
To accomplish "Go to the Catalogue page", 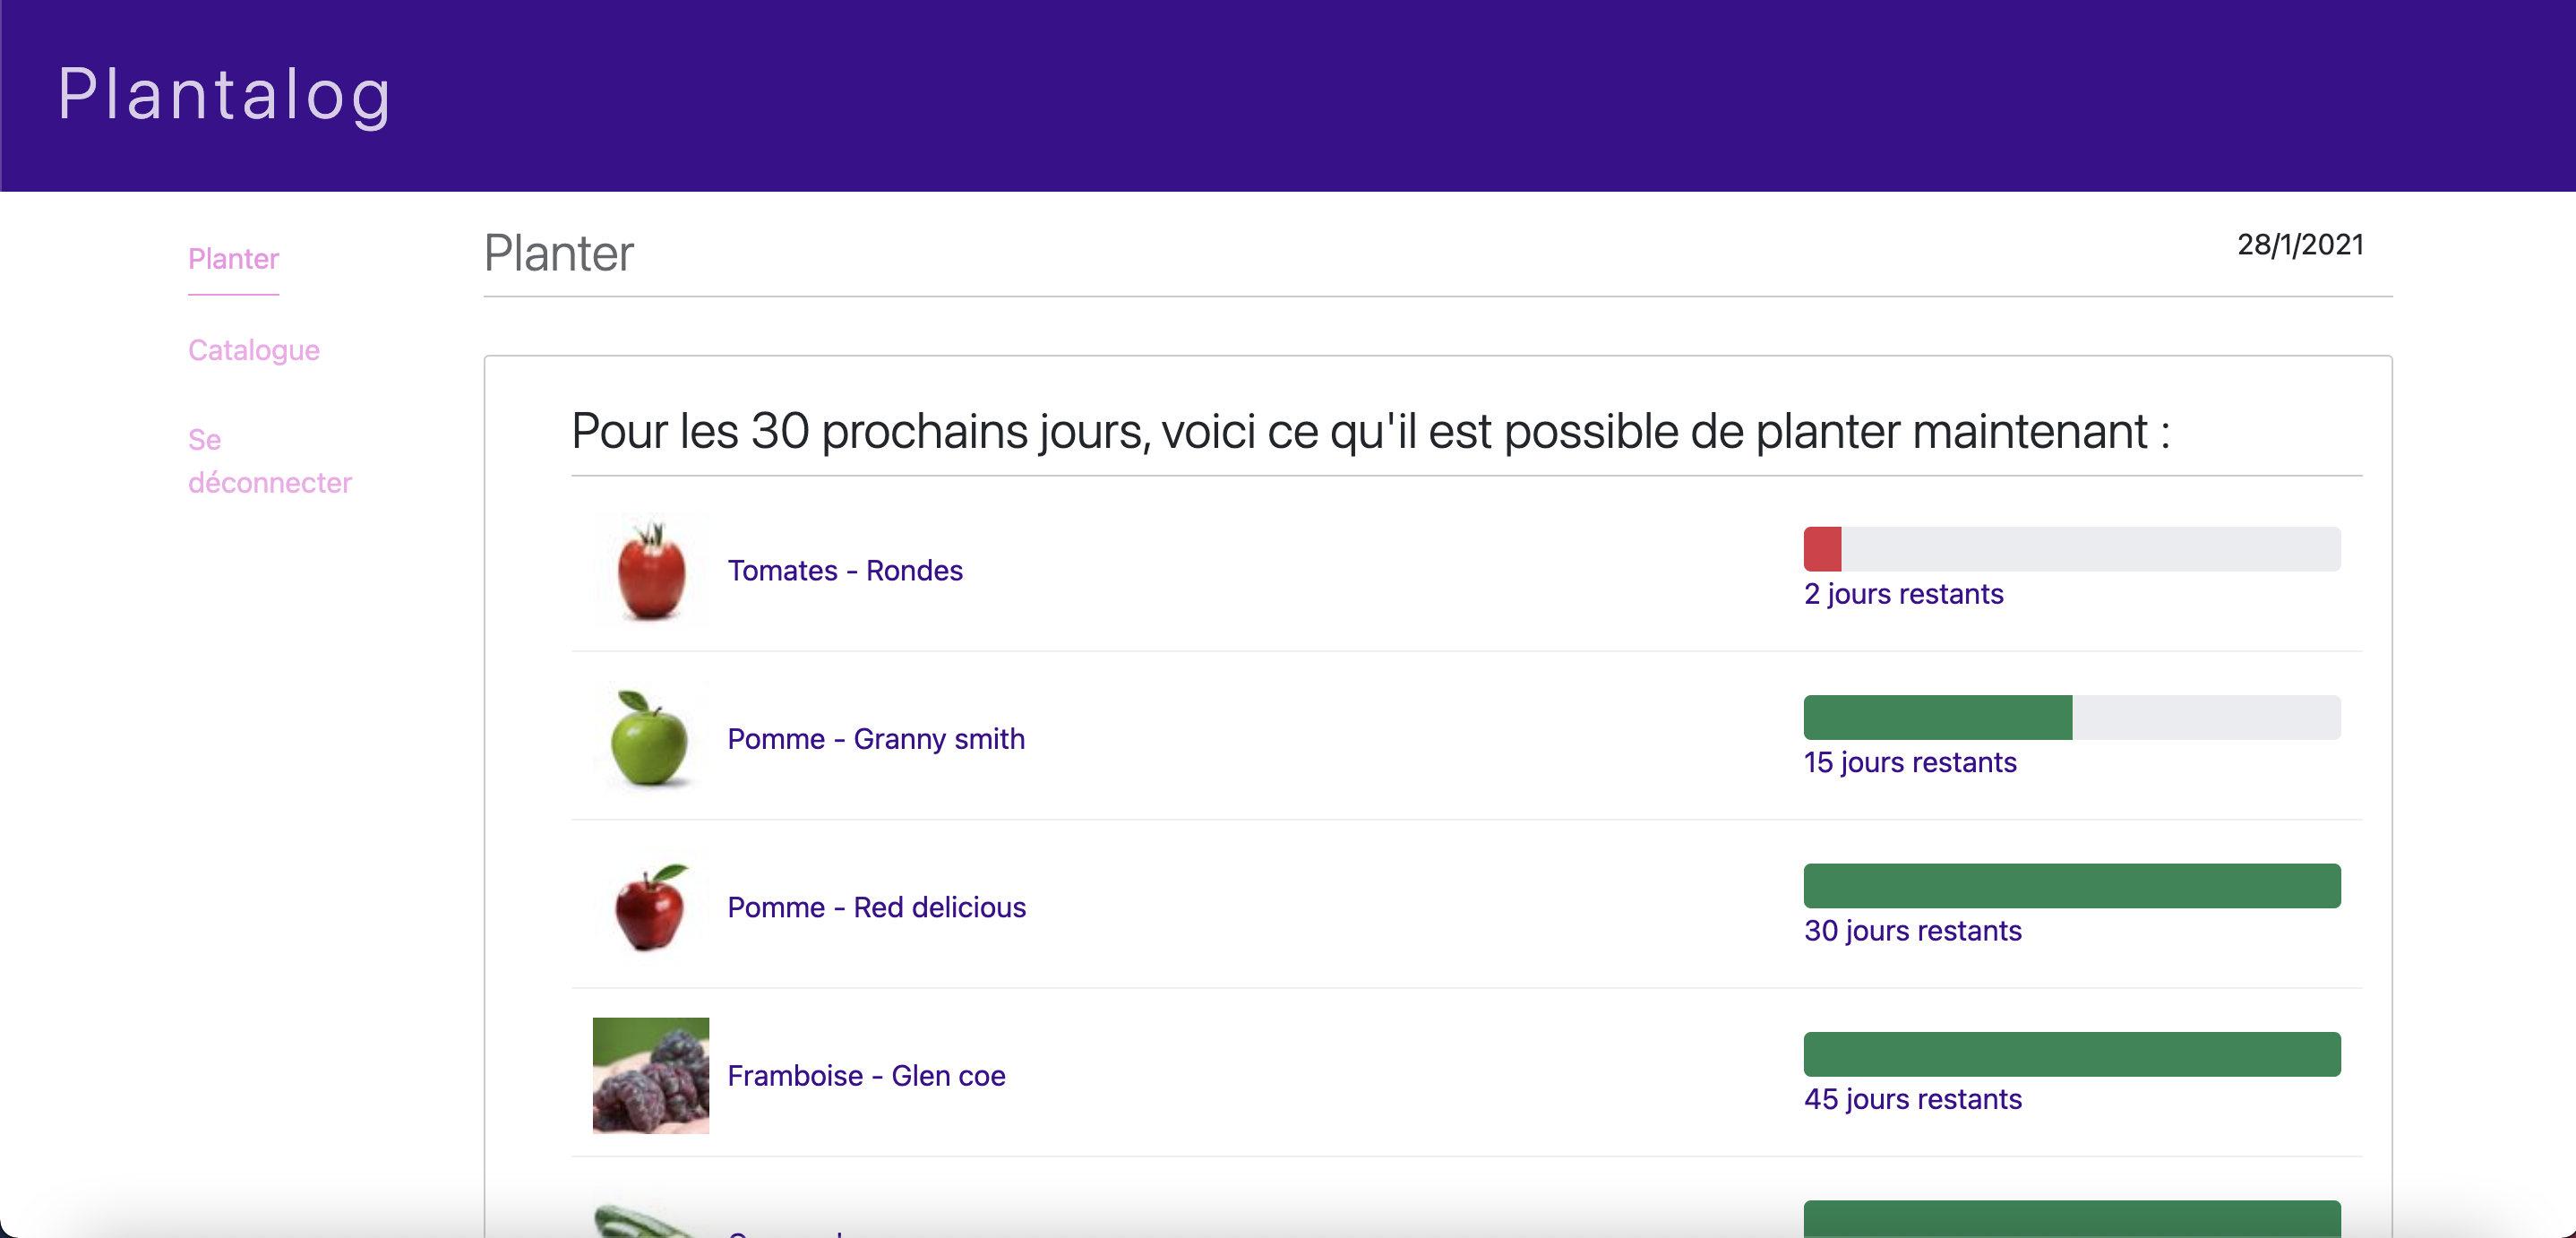I will point(254,350).
